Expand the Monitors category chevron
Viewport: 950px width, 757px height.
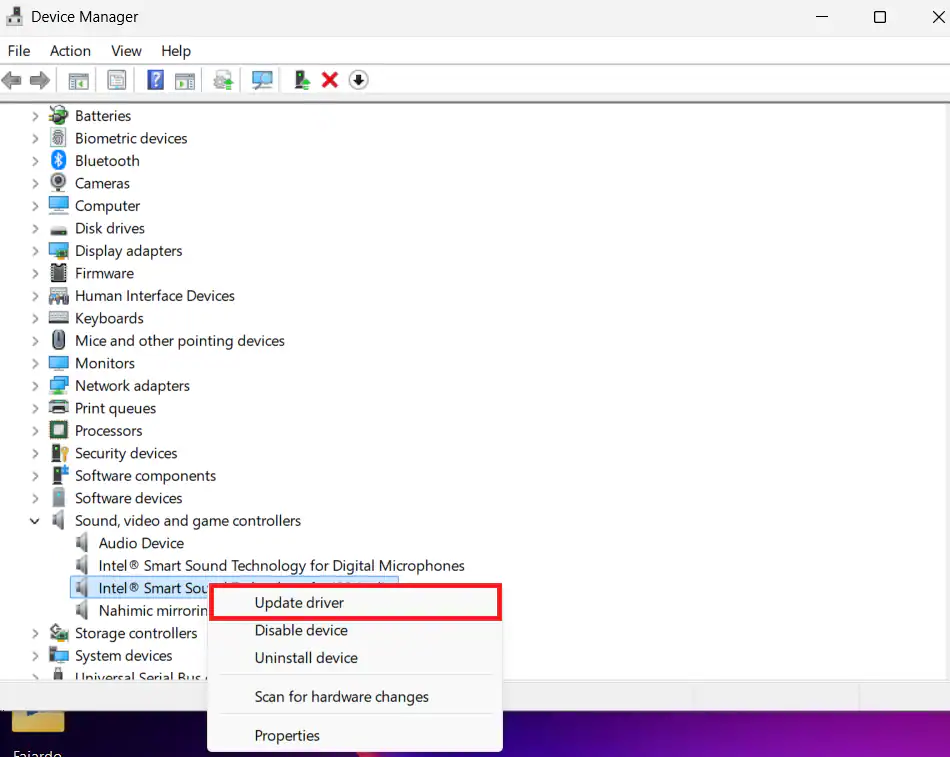tap(35, 364)
